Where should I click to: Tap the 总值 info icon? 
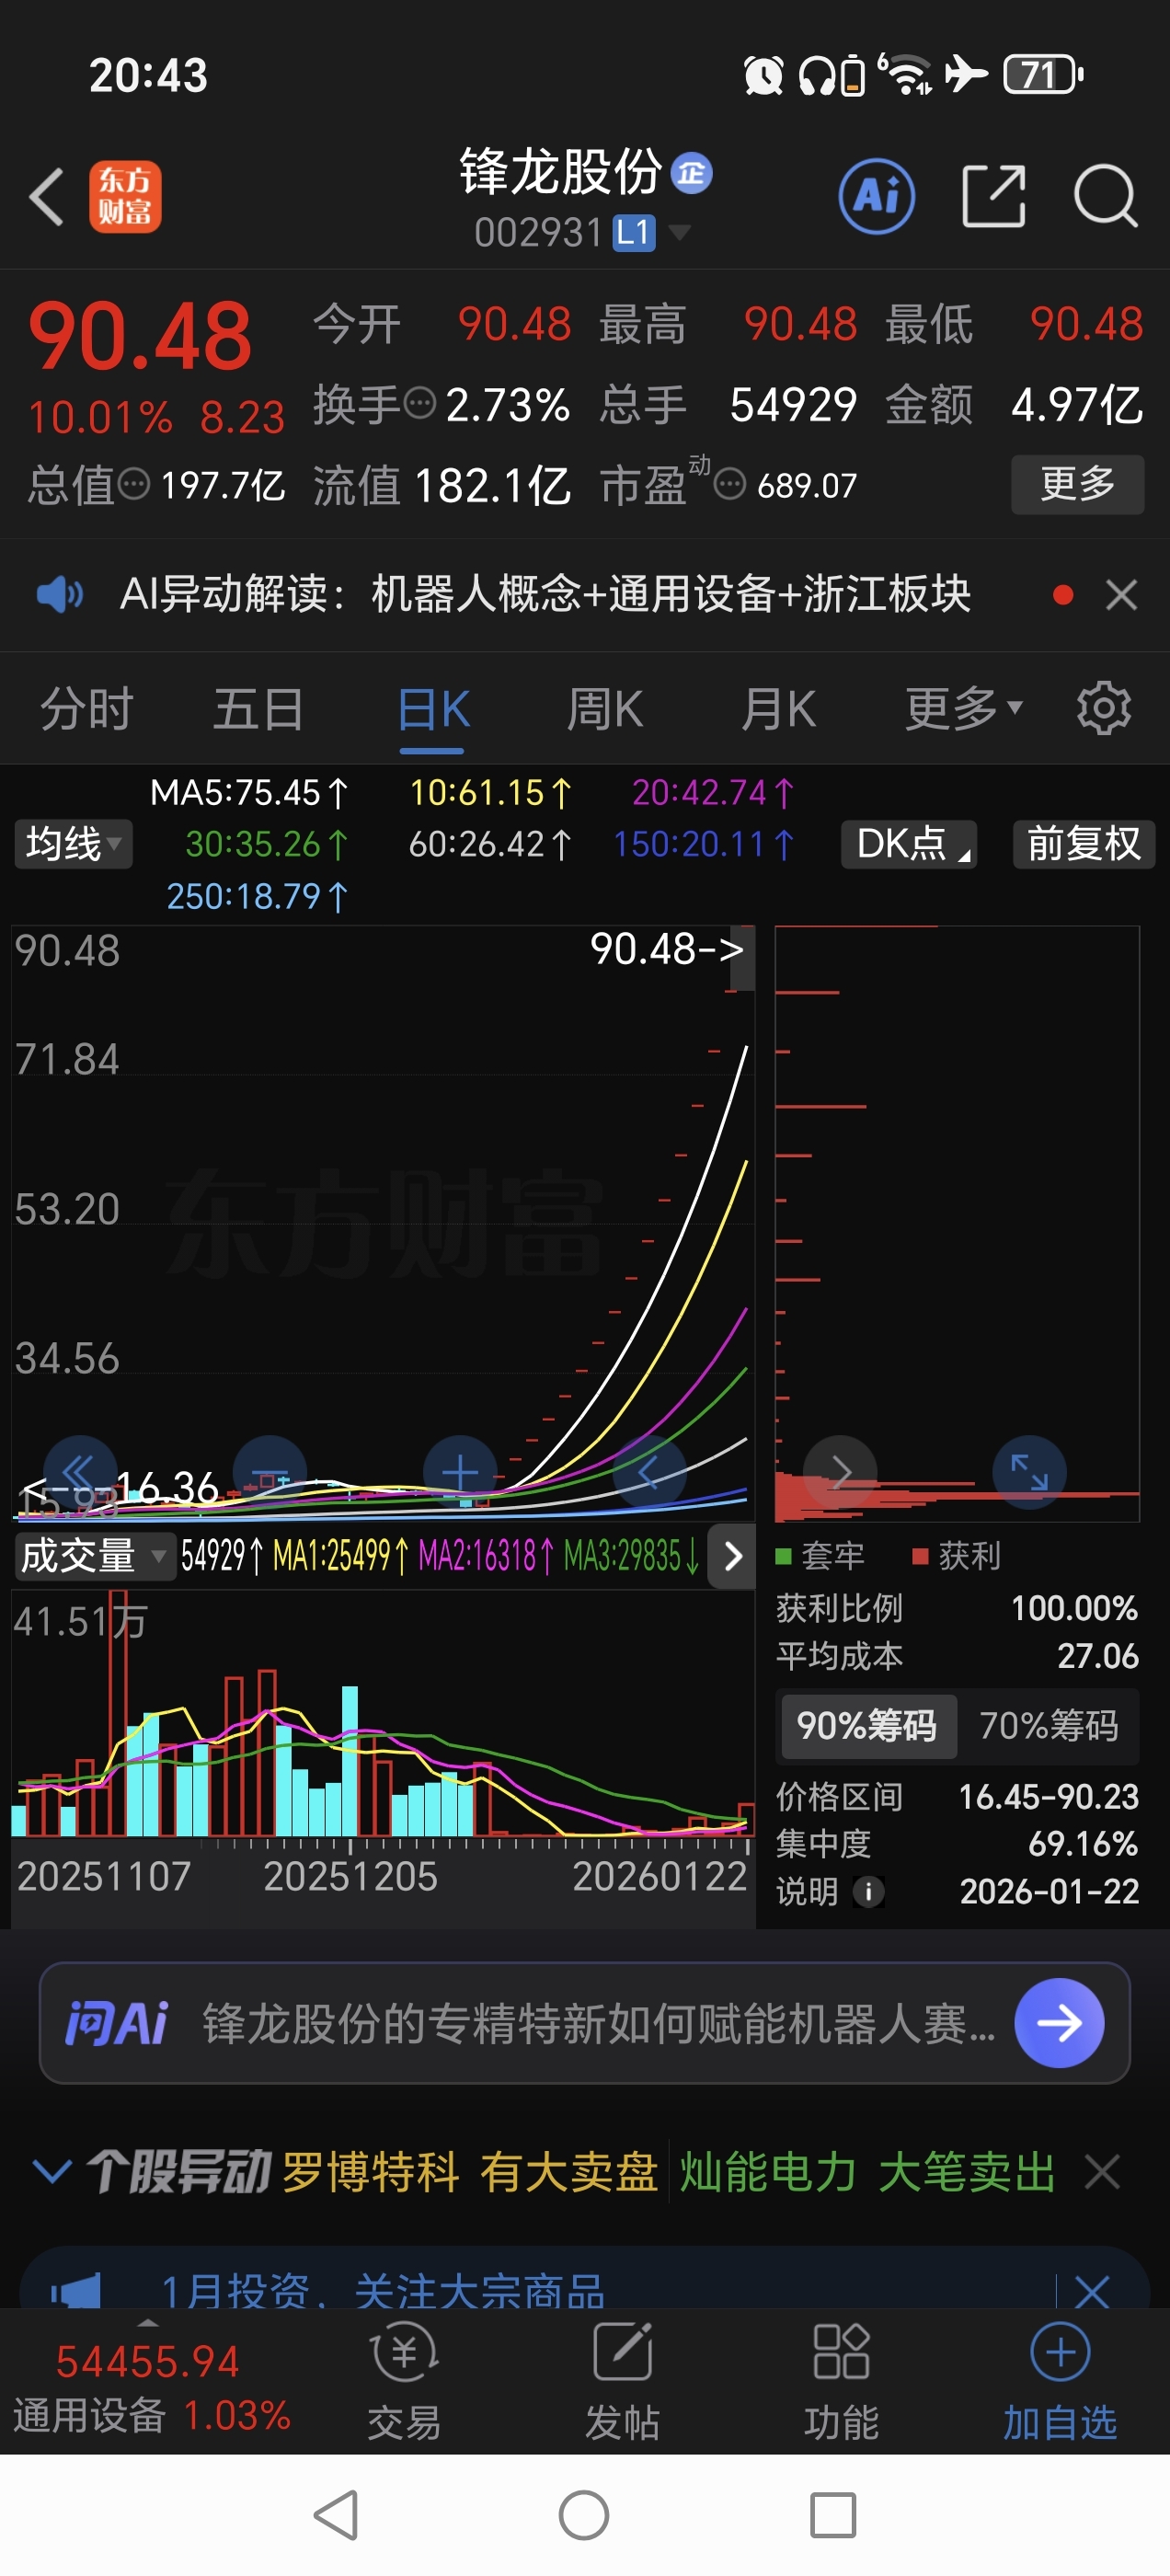tap(133, 485)
